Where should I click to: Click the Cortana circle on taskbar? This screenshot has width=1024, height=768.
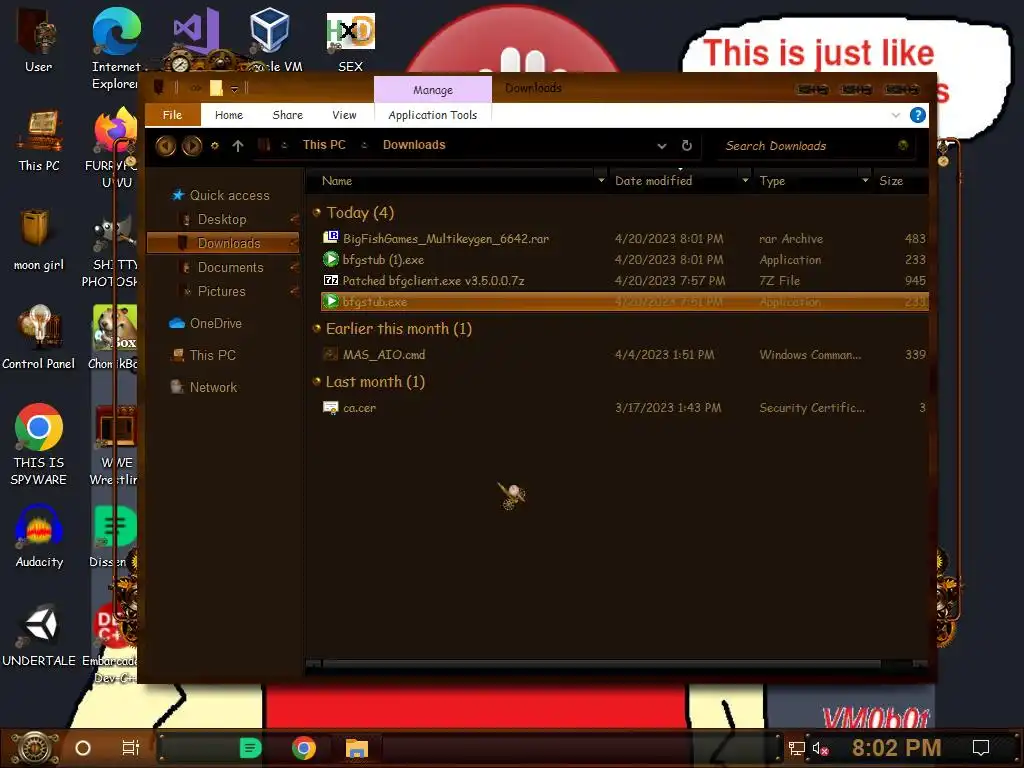(83, 748)
